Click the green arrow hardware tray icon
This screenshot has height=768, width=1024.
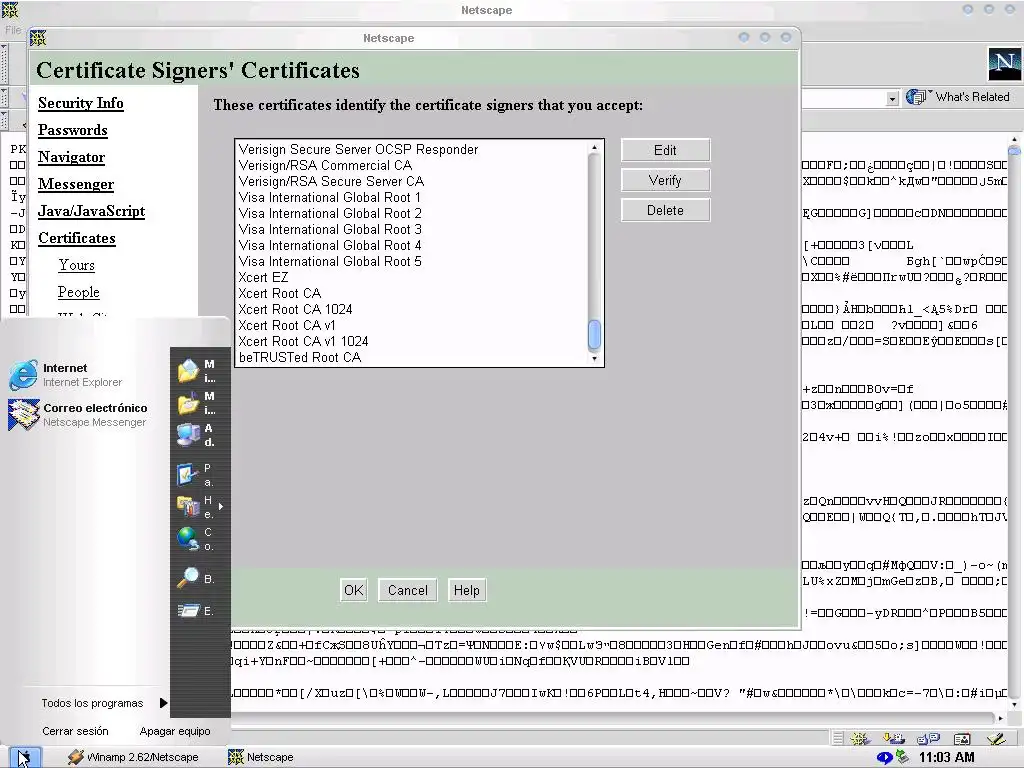click(903, 757)
